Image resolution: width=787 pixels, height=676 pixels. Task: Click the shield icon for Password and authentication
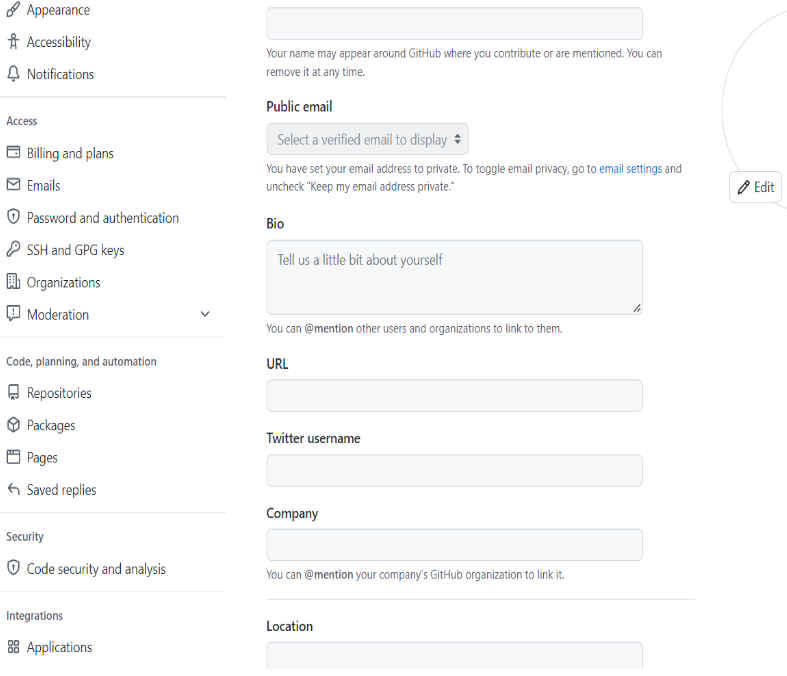tap(13, 217)
